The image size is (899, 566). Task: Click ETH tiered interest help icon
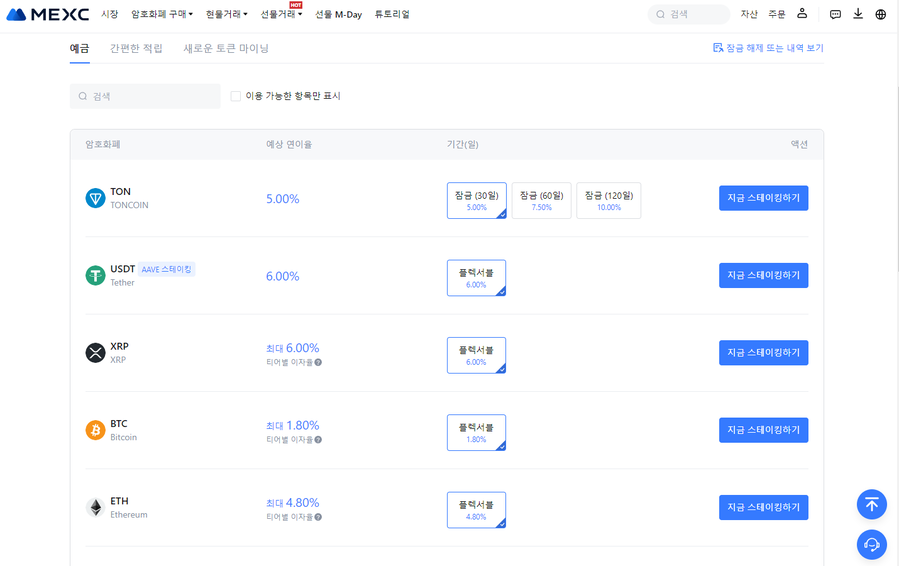318,517
